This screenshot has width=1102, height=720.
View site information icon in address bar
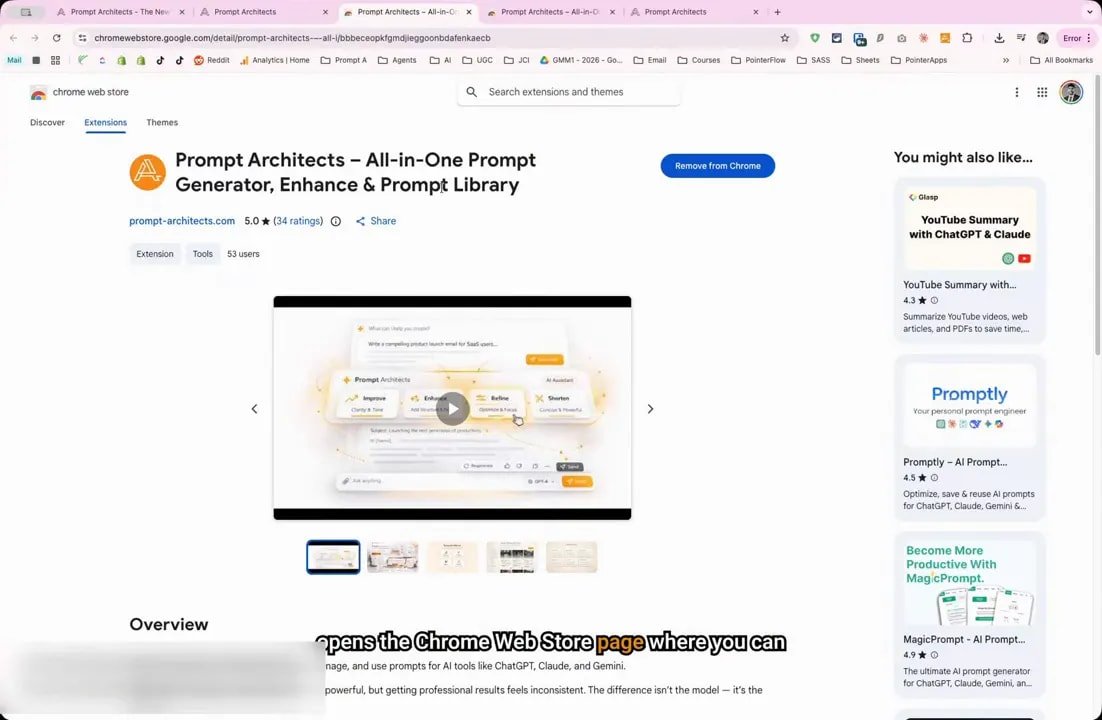(x=82, y=38)
